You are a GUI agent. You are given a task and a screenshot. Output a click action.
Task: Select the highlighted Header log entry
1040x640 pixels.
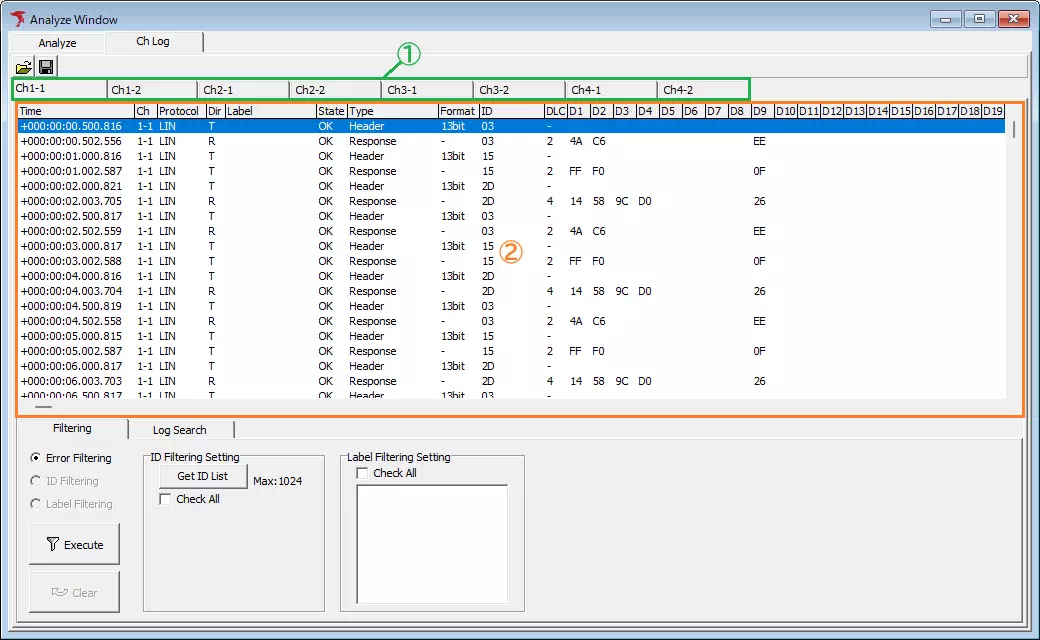pyautogui.click(x=300, y=126)
